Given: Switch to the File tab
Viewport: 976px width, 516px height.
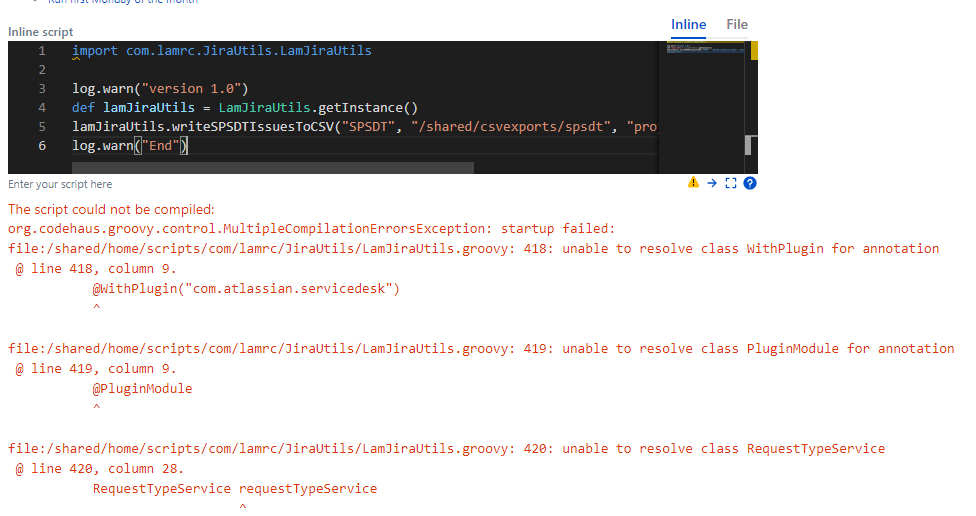Looking at the screenshot, I should (737, 24).
